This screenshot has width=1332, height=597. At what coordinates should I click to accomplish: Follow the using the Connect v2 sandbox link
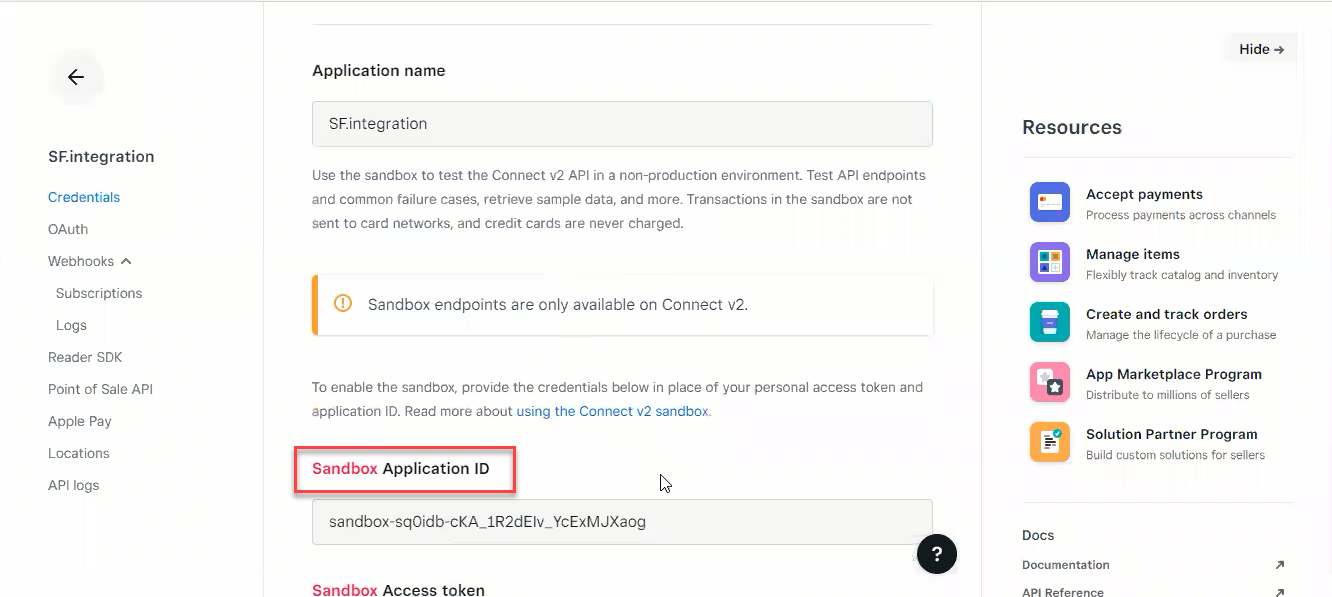pyautogui.click(x=612, y=411)
